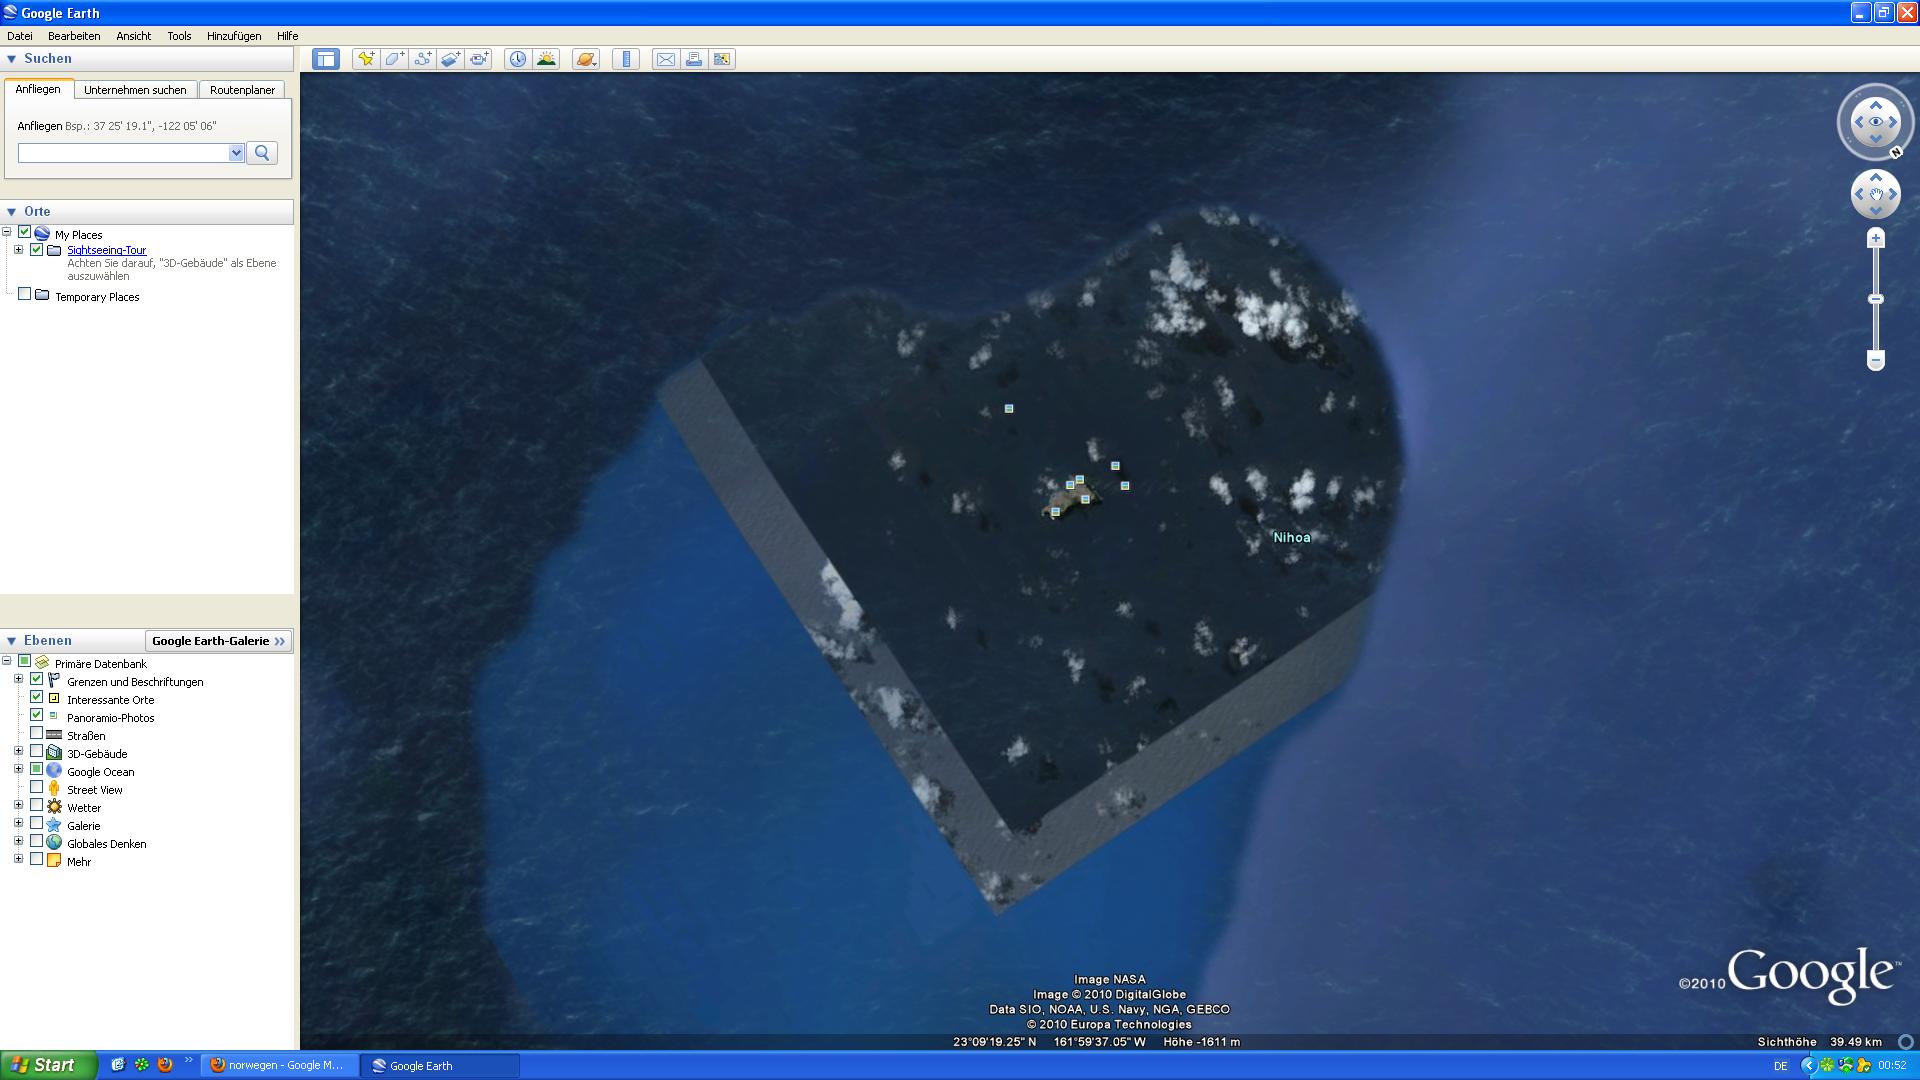Click the Windows Start button
1920x1080 pixels.
coord(49,1065)
